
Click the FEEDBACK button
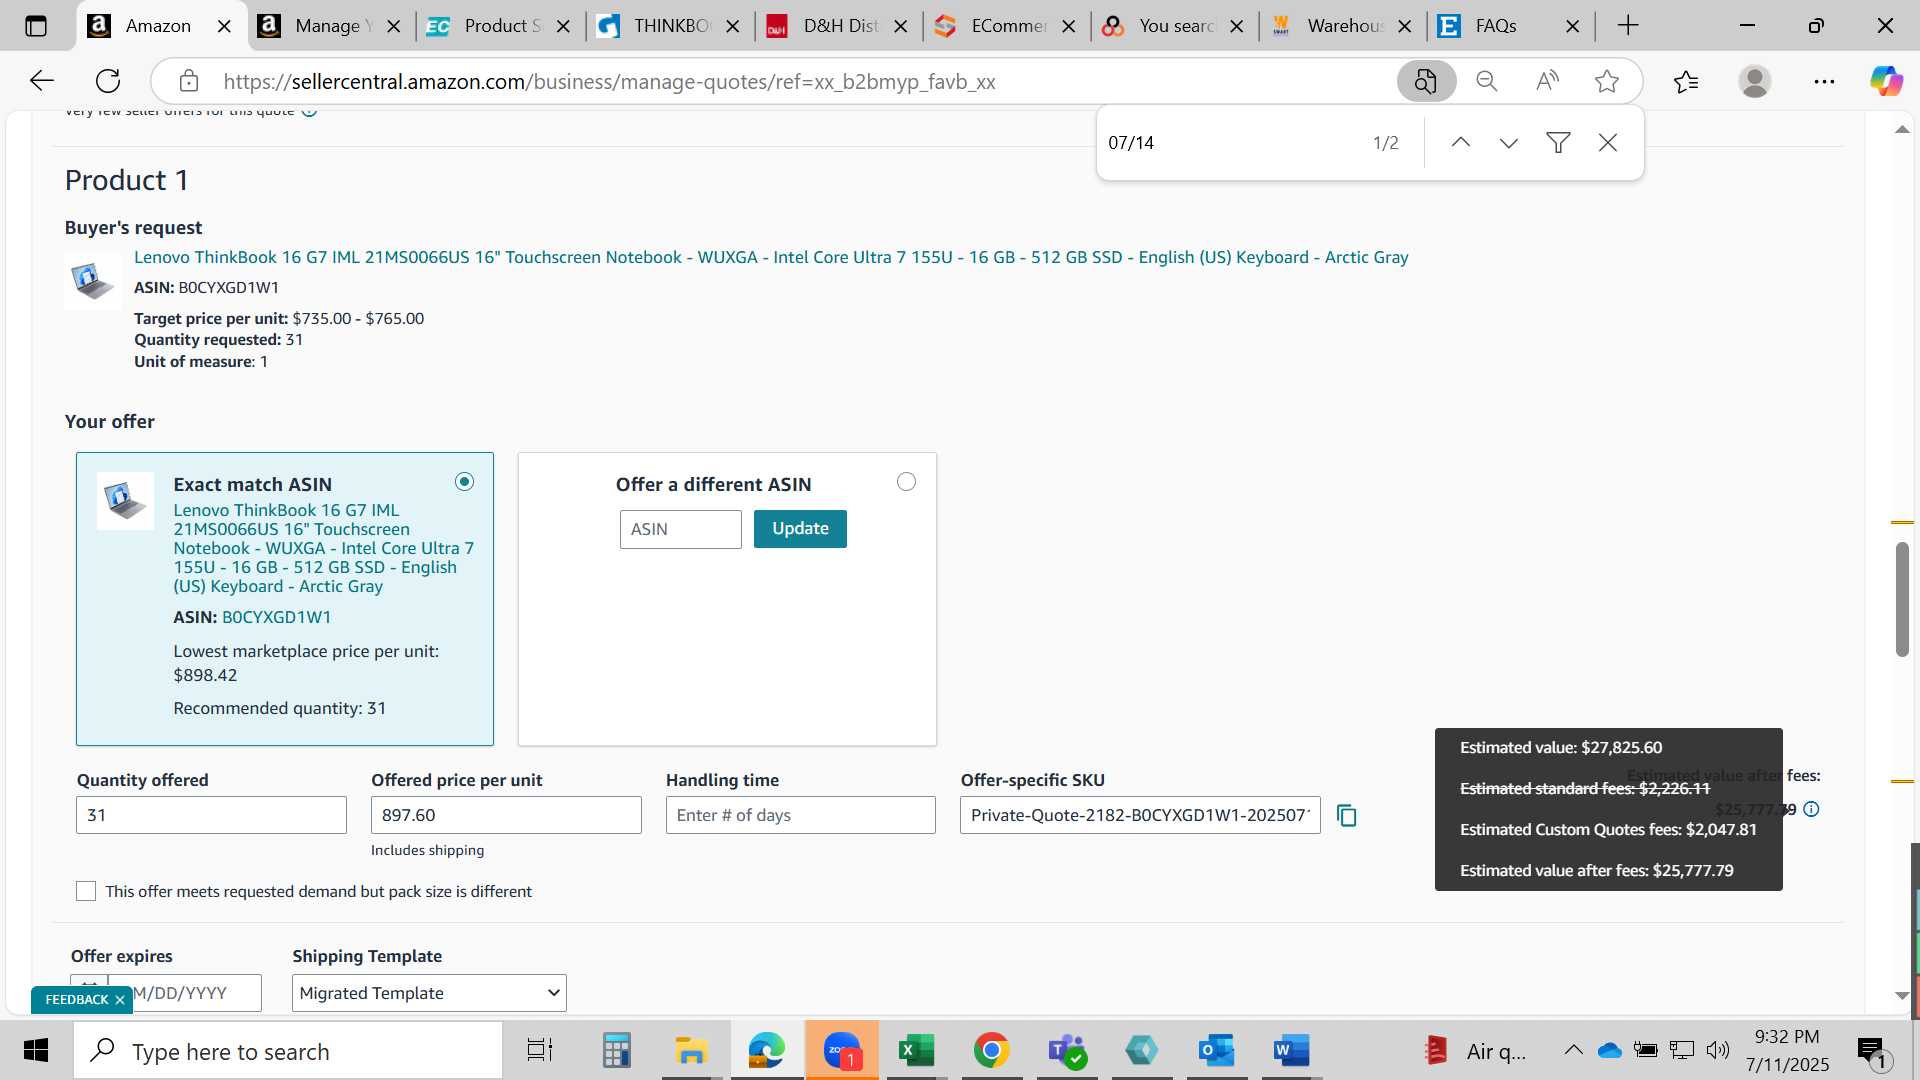[76, 1000]
